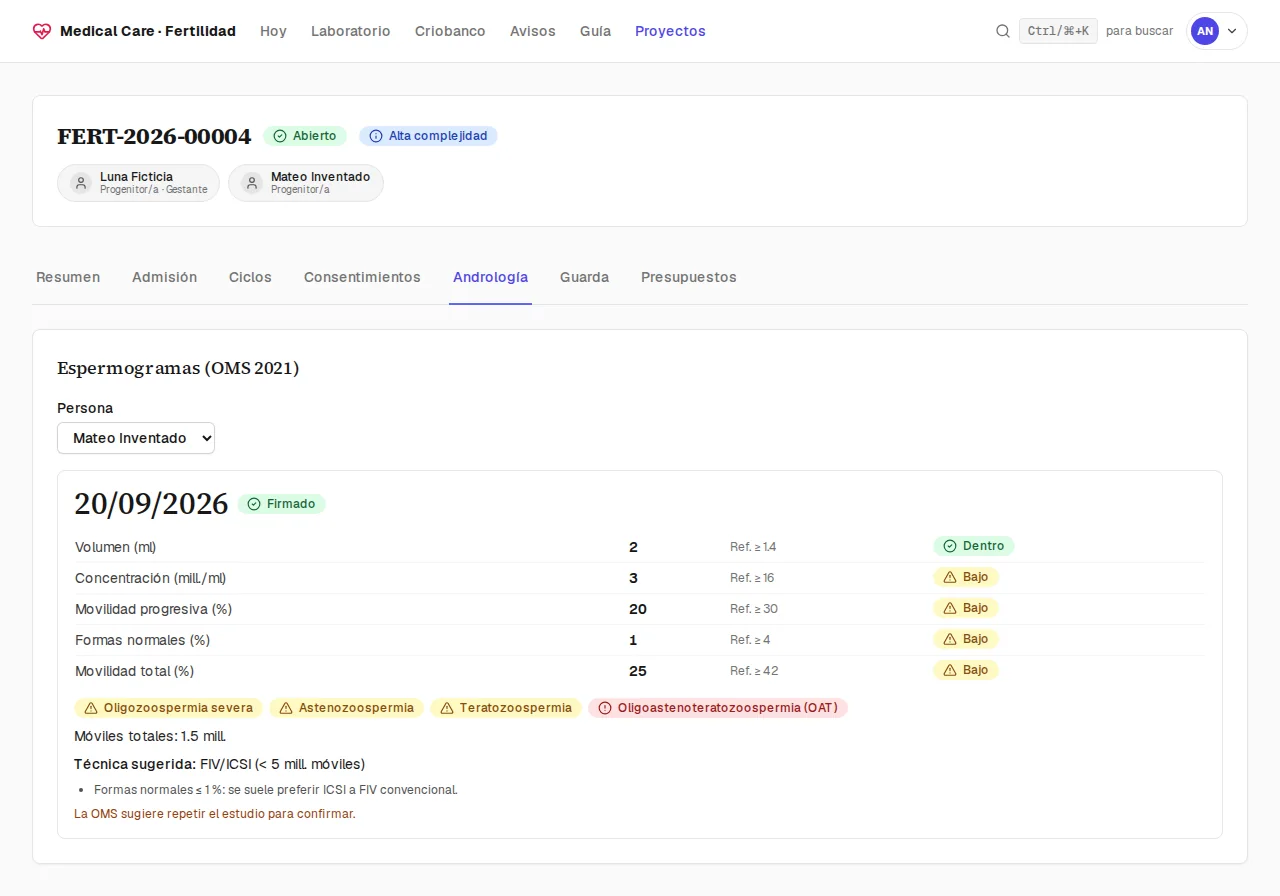This screenshot has height=896, width=1280.
Task: Open the Luna Ficticia person chip
Action: click(x=138, y=183)
